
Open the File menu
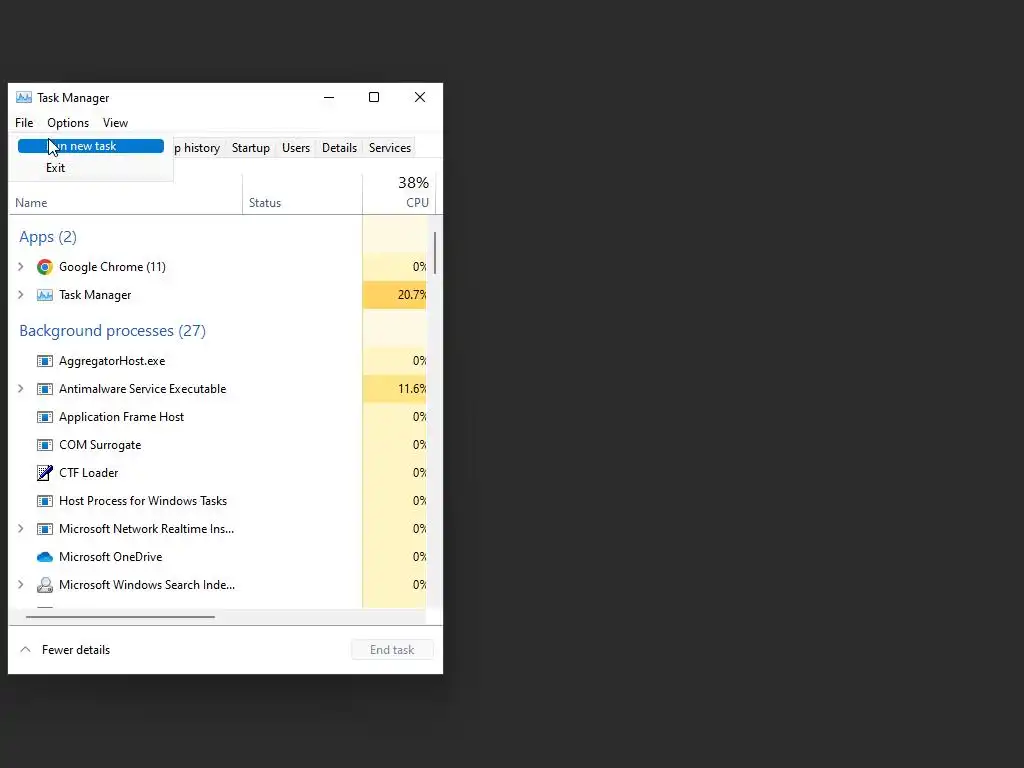24,123
